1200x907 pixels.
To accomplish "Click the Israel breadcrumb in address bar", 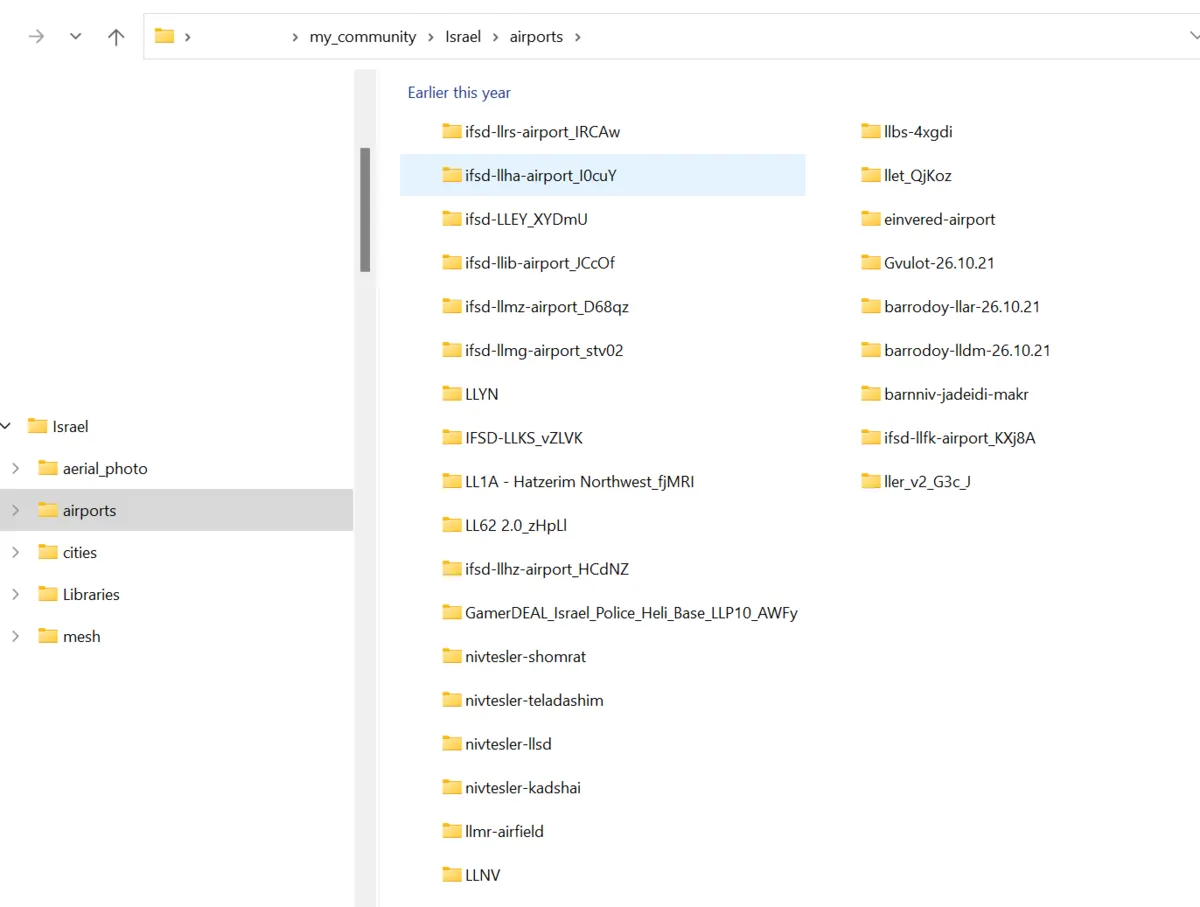I will [x=463, y=37].
